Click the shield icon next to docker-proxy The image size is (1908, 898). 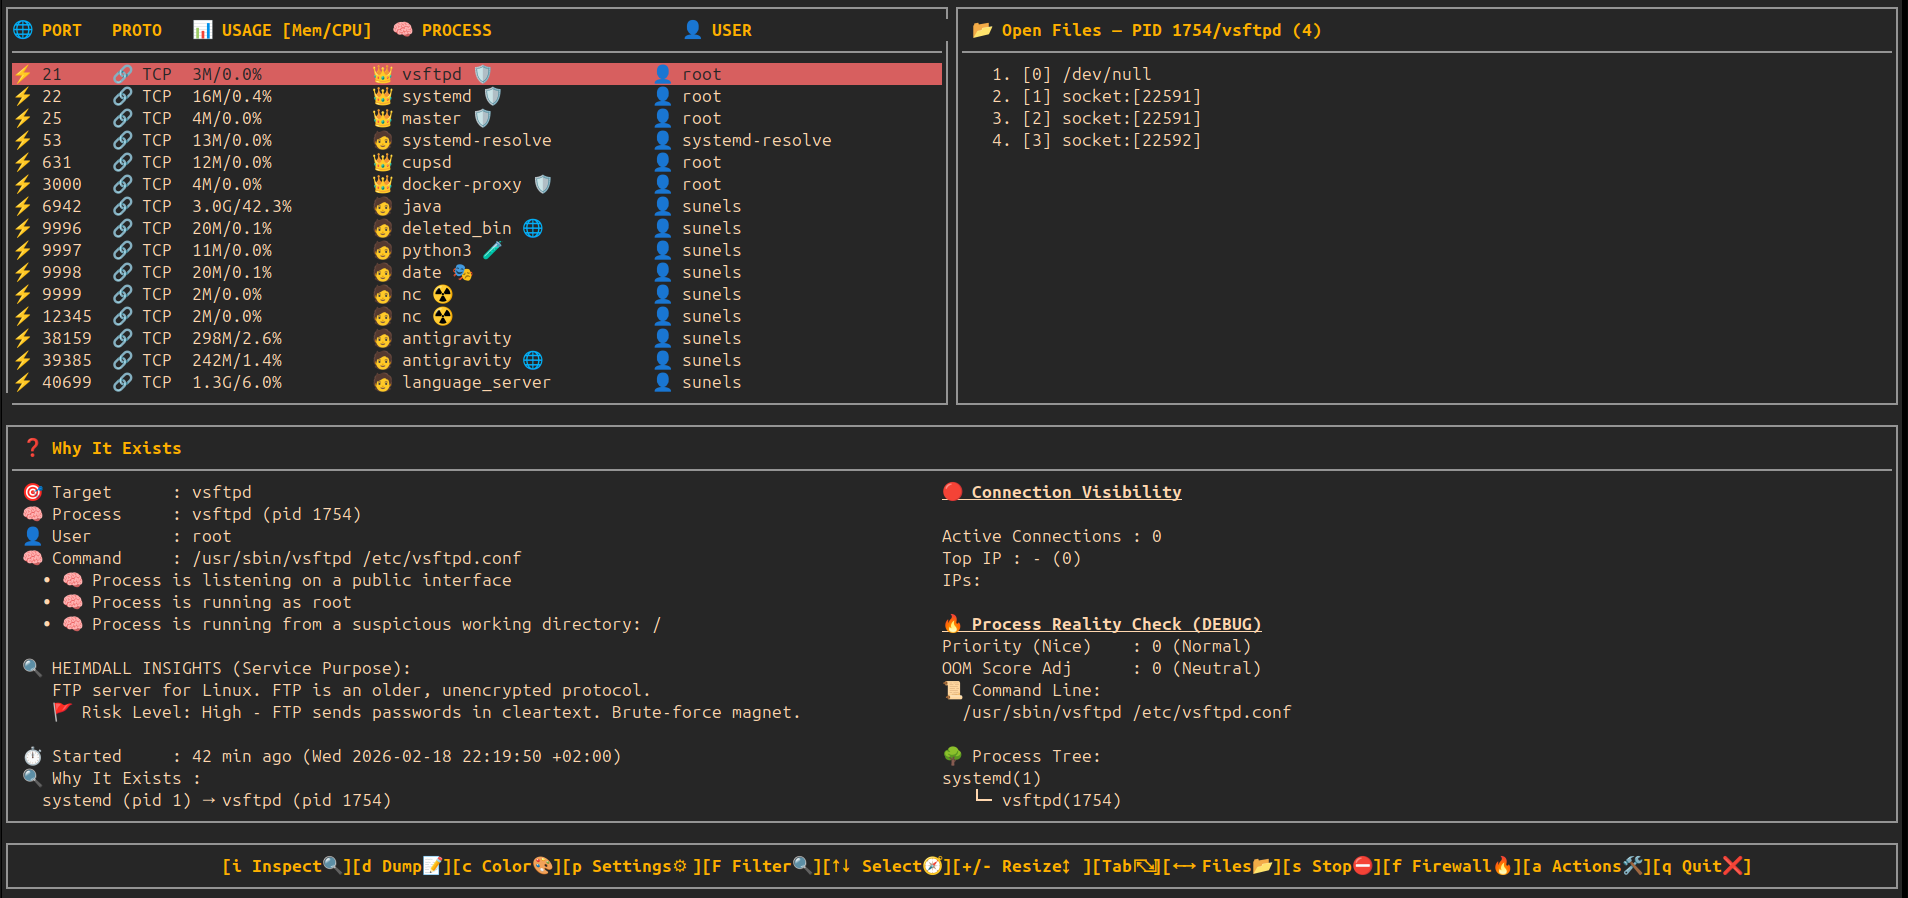point(543,184)
